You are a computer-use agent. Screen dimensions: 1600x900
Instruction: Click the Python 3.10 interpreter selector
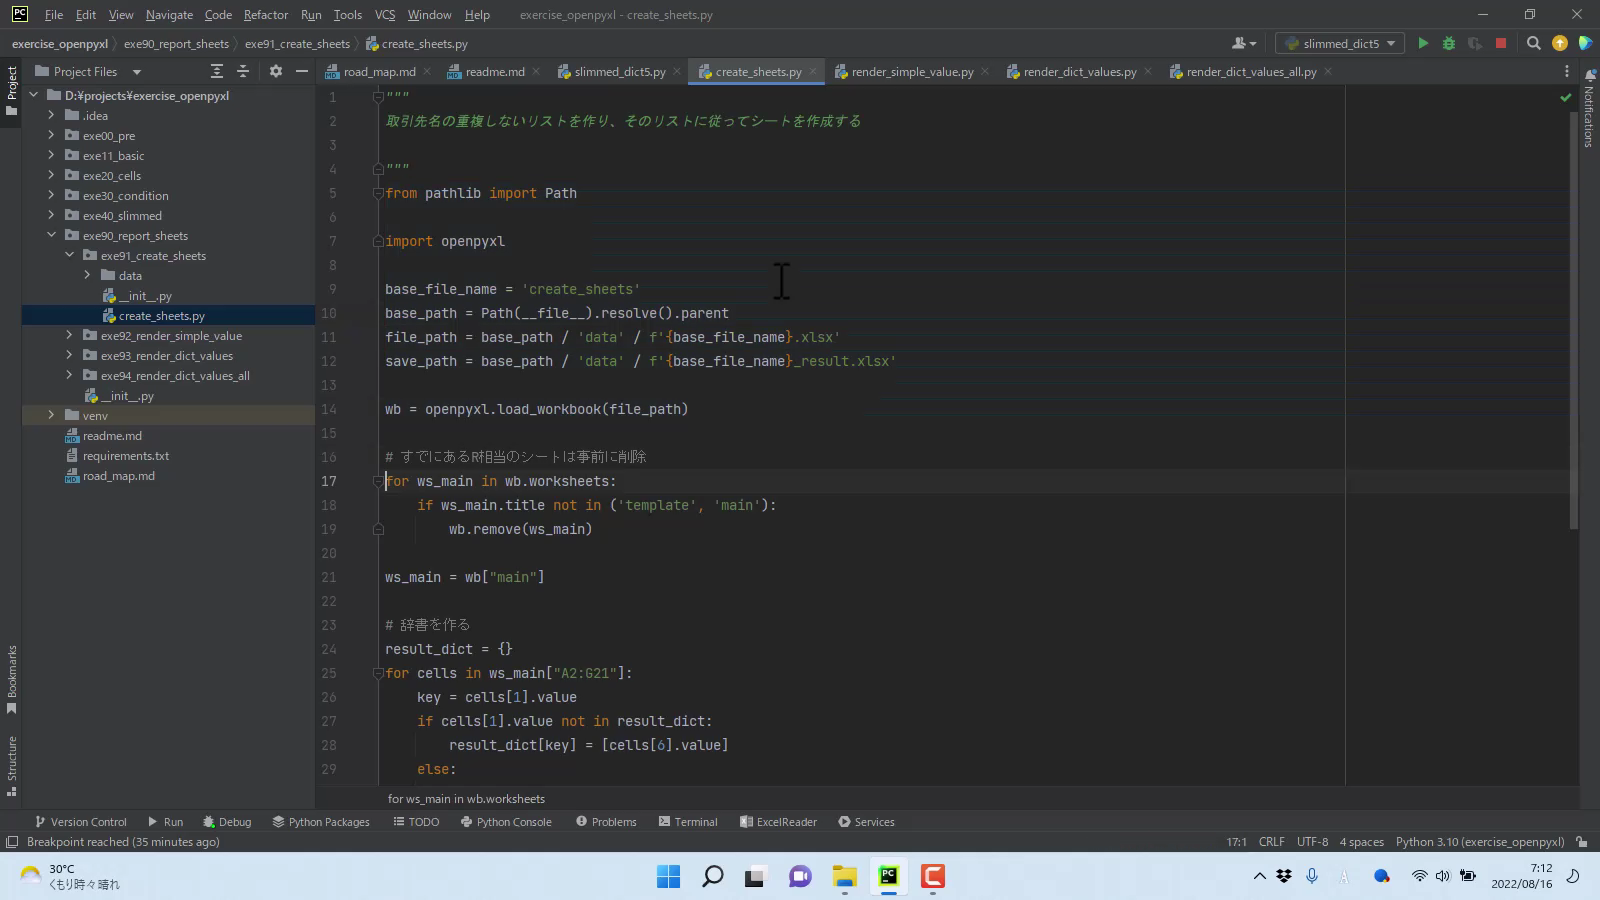pos(1479,841)
